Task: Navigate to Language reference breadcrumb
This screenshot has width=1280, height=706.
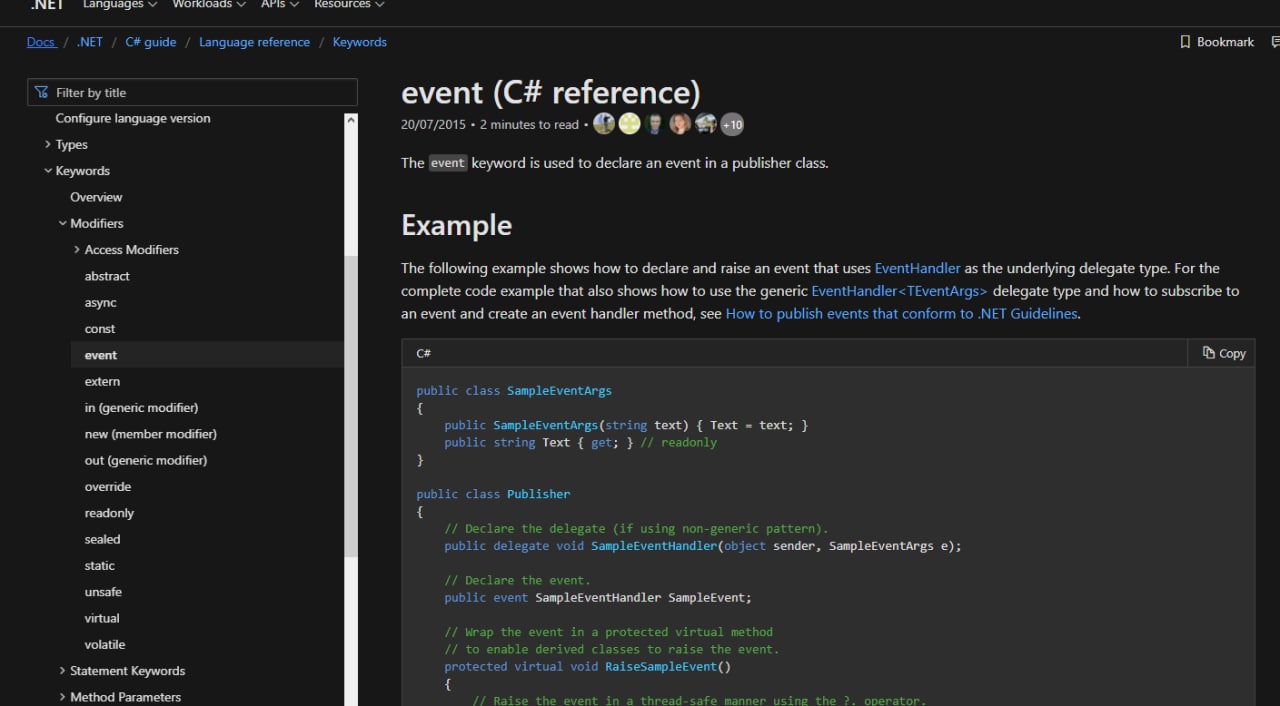Action: (x=254, y=42)
